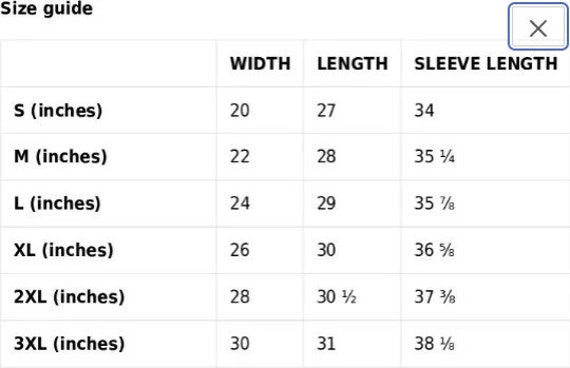The image size is (570, 368).
Task: Click the M sleeve length 35 ¼
Action: click(434, 157)
